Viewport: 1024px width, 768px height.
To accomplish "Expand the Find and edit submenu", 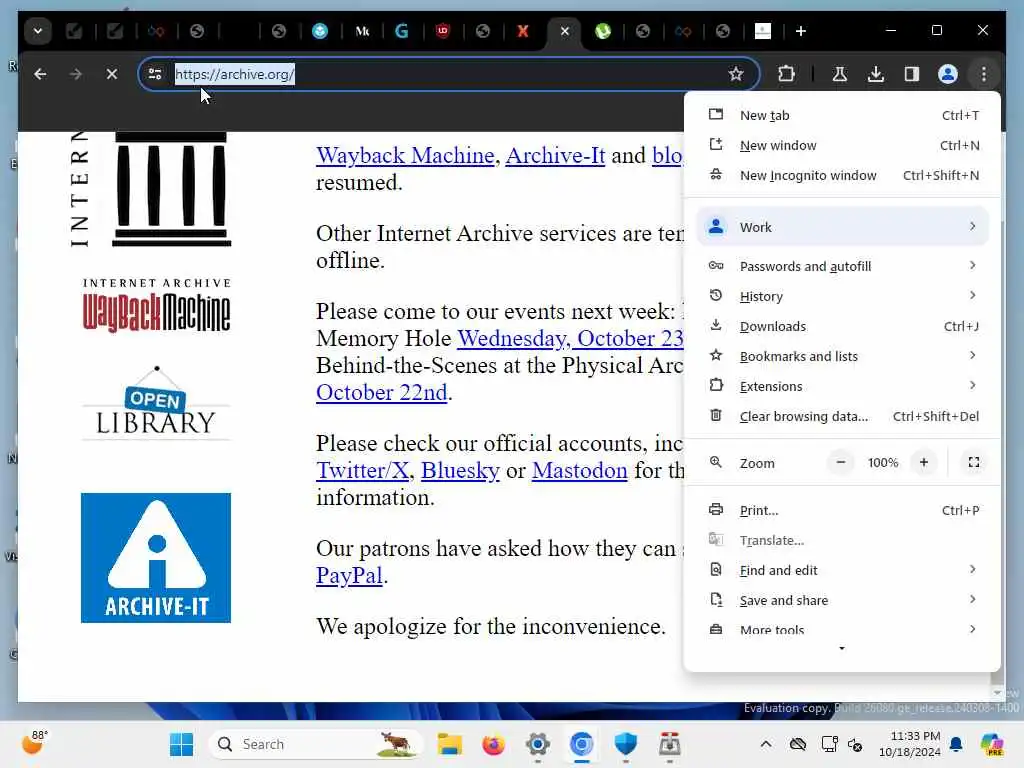I will 842,570.
